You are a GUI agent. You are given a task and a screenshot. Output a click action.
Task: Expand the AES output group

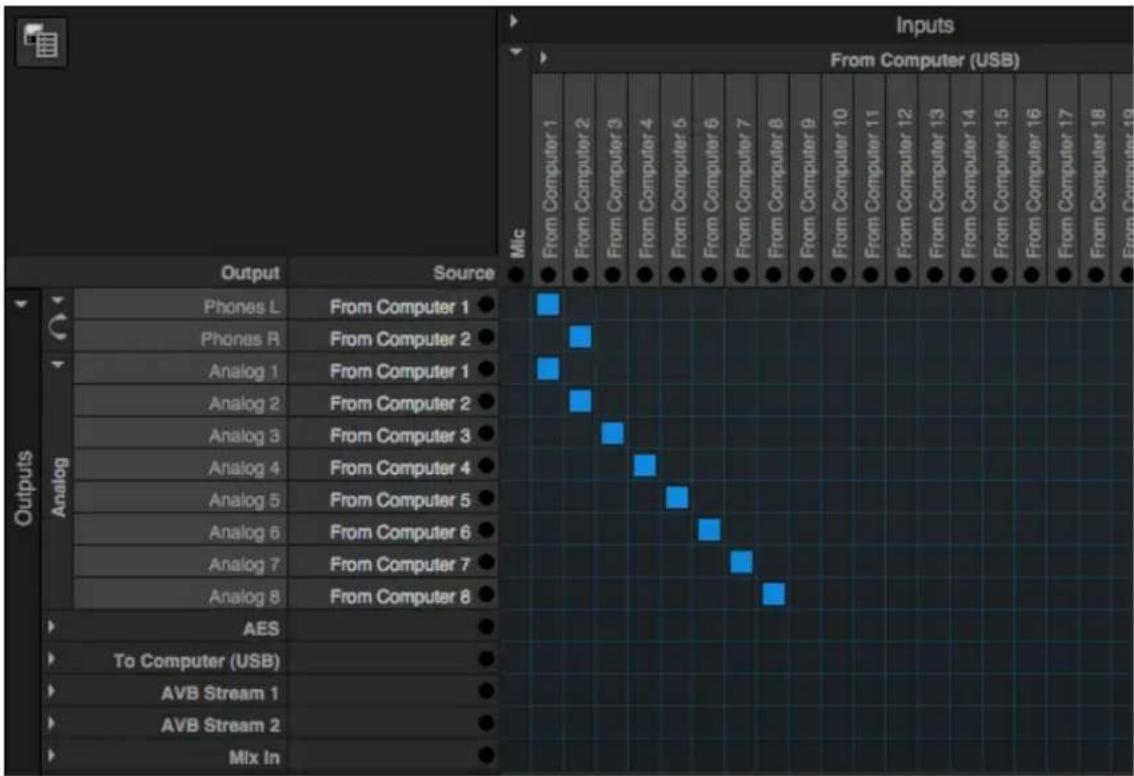(51, 626)
